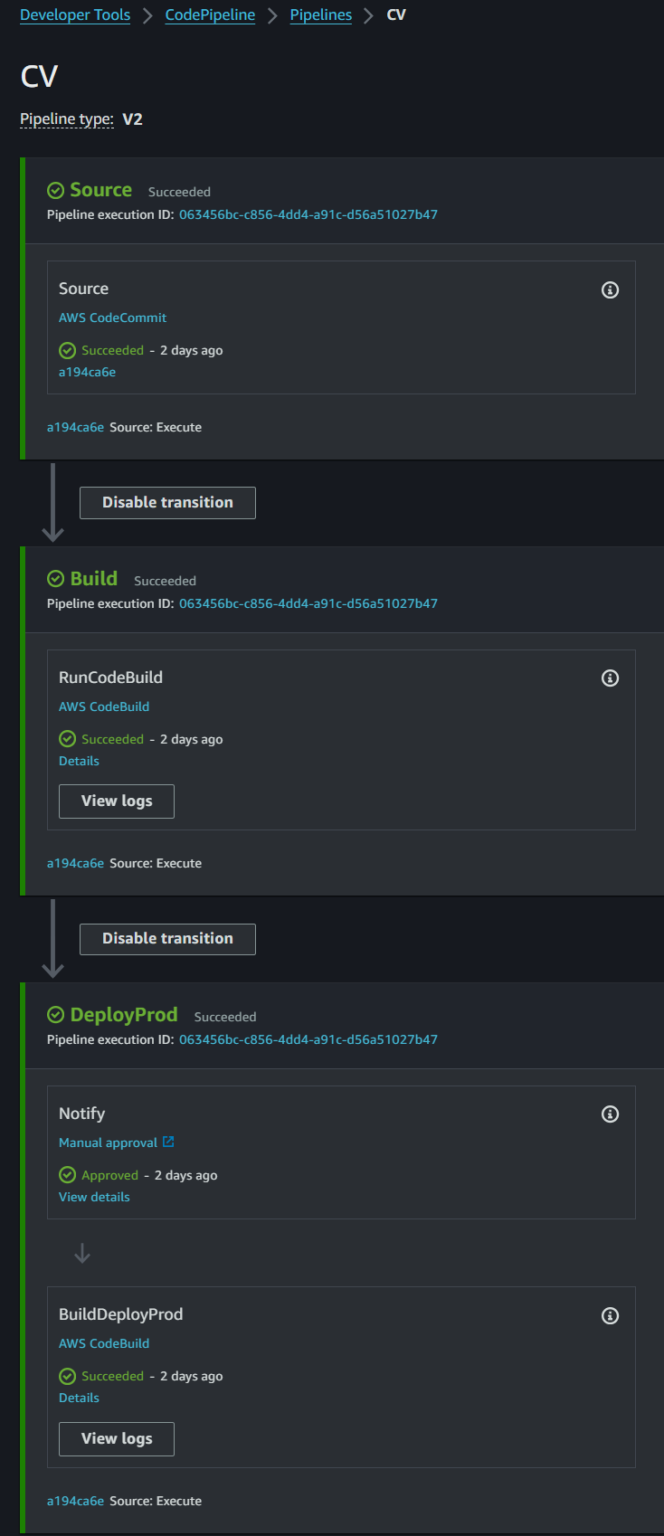Click green success check icon beside DeployProd stage title

coord(56,1015)
